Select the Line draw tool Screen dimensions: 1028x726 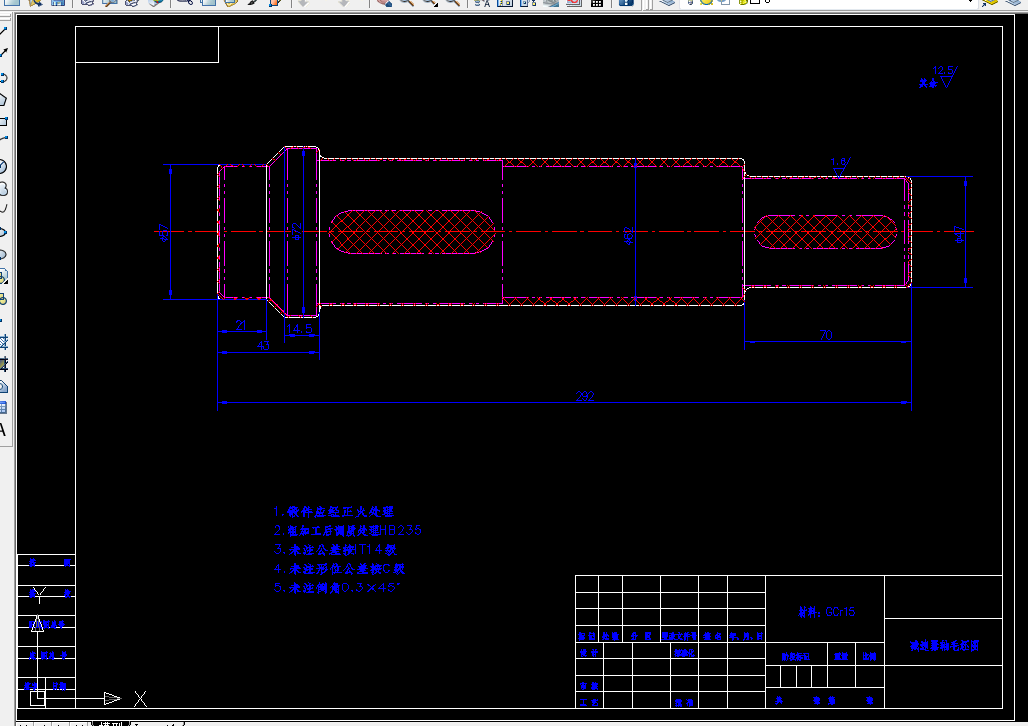3,31
